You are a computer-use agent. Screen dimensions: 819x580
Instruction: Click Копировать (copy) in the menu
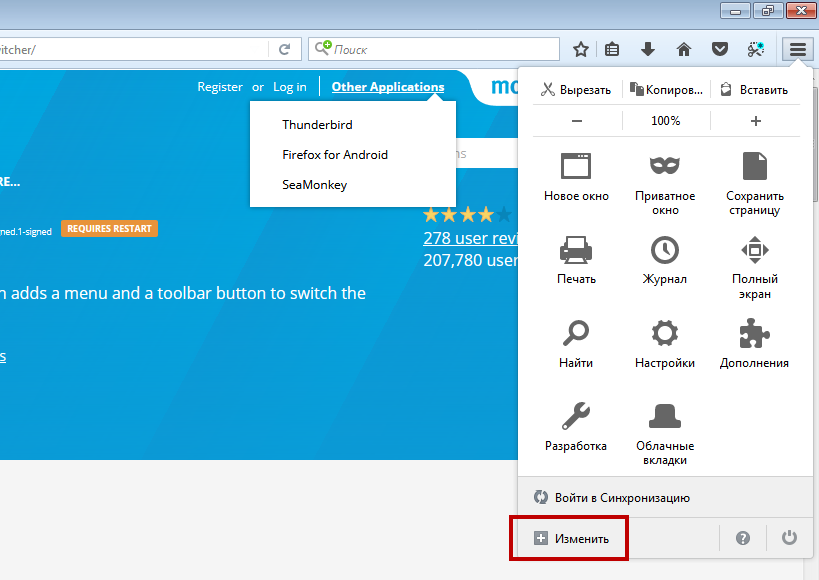pyautogui.click(x=666, y=90)
